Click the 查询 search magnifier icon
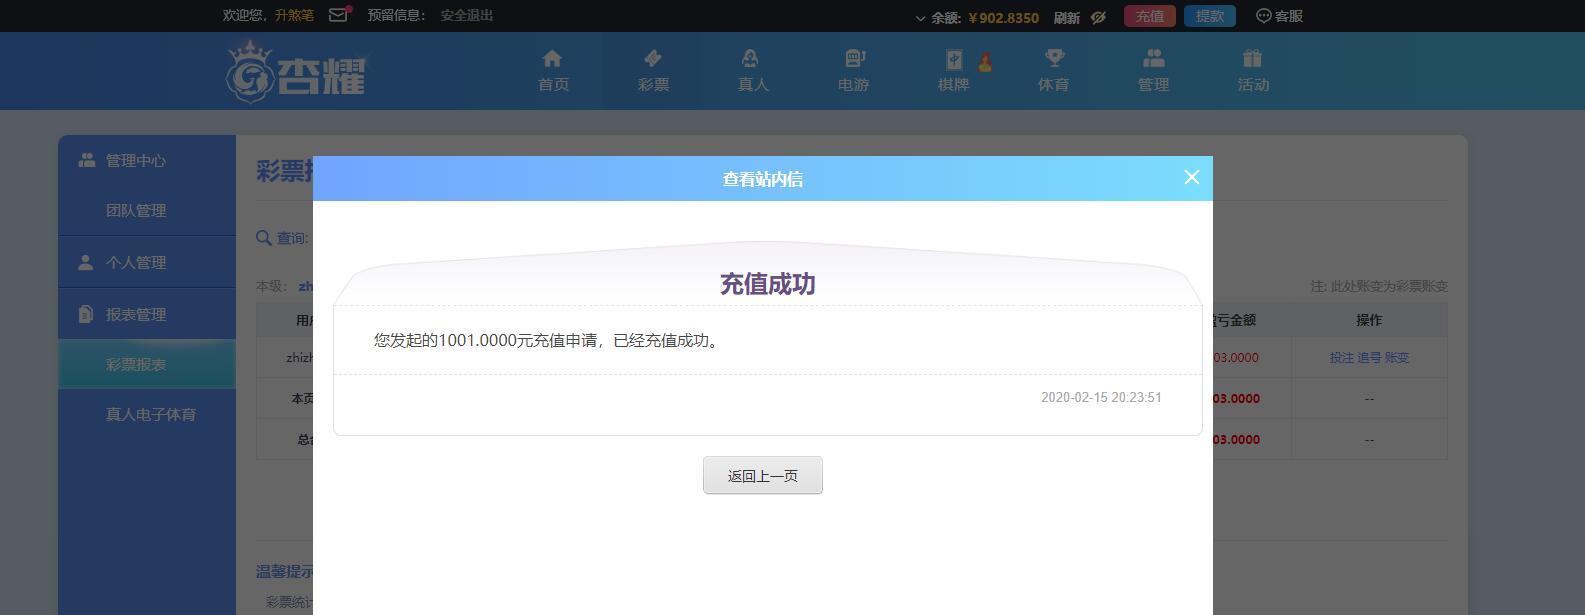This screenshot has height=615, width=1585. pos(264,238)
